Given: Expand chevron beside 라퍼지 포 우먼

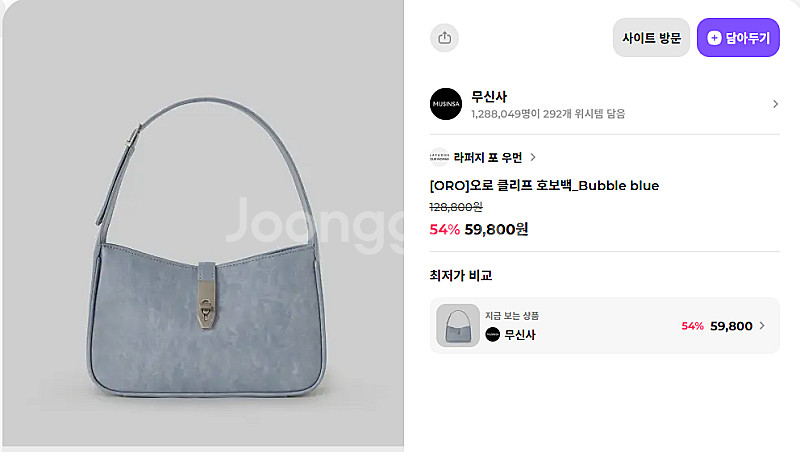Looking at the screenshot, I should [x=533, y=157].
